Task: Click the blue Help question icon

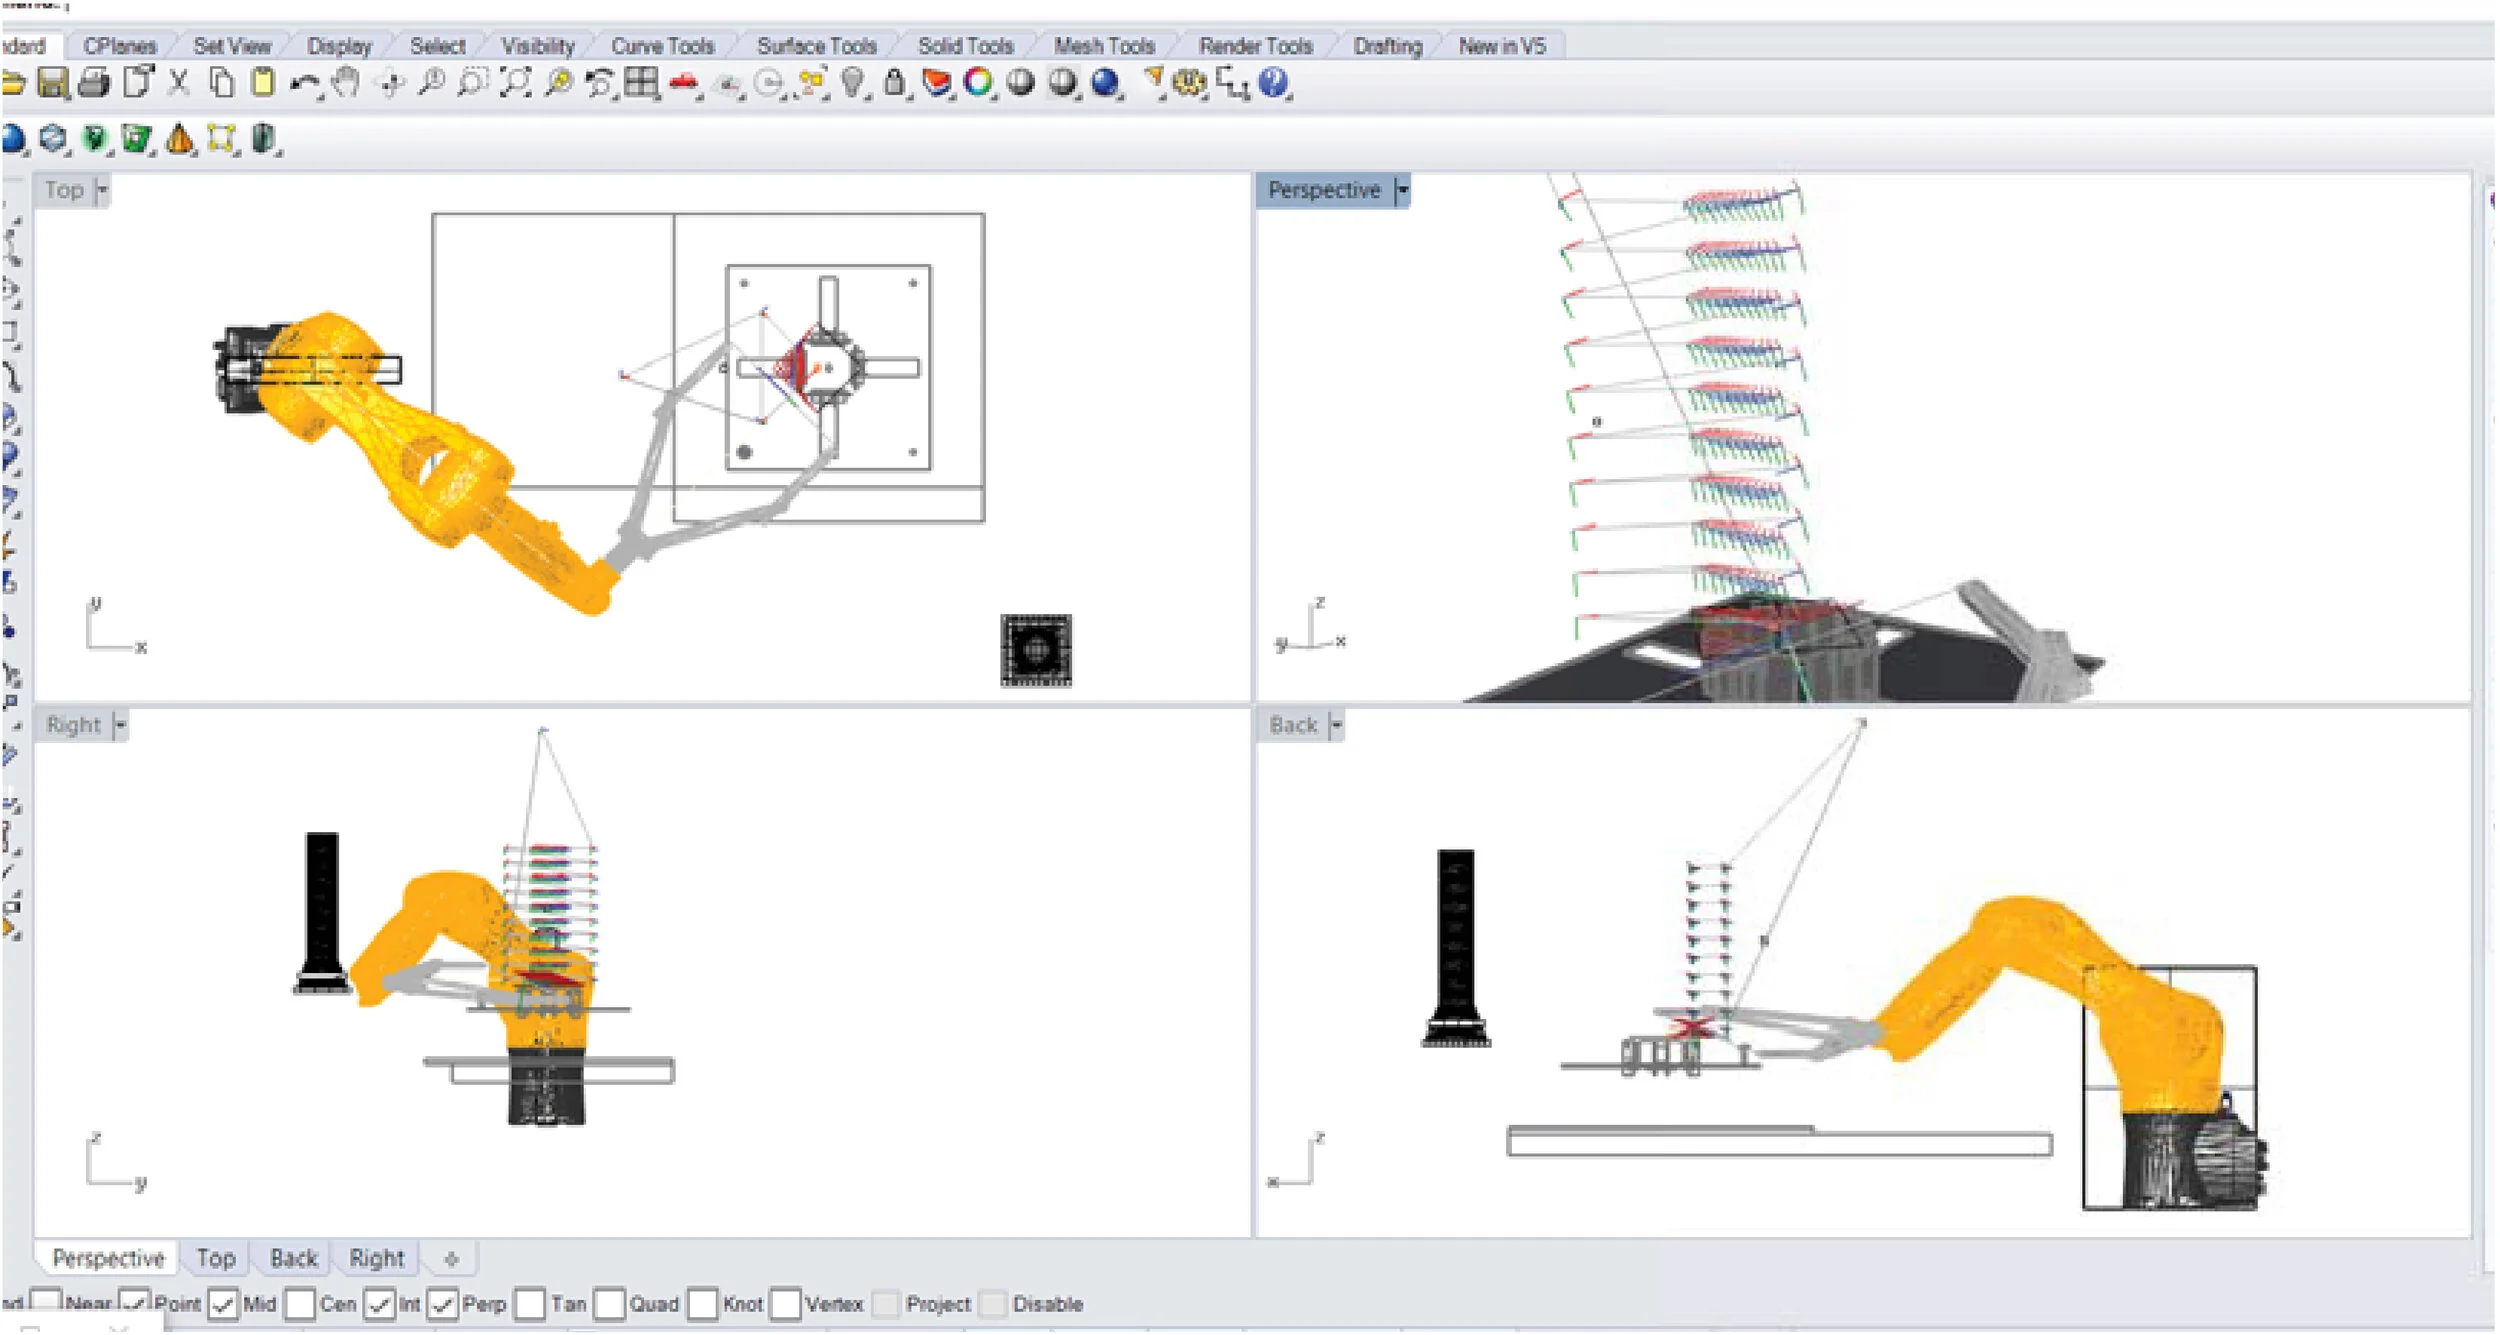Action: click(1274, 83)
